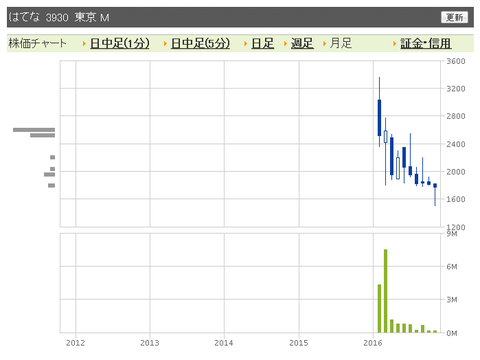Screen dimensions: 480x360
Task: Click the 3600 price axis label
Action: point(456,61)
